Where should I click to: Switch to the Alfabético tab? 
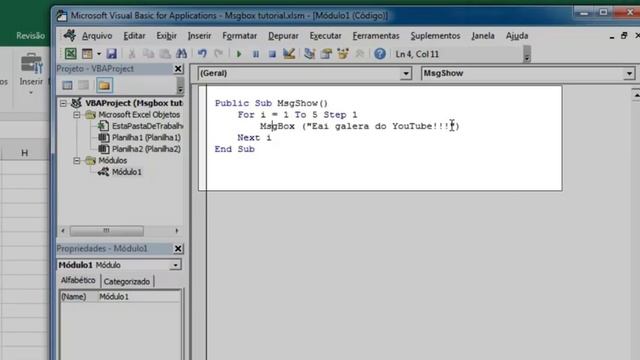coord(78,280)
